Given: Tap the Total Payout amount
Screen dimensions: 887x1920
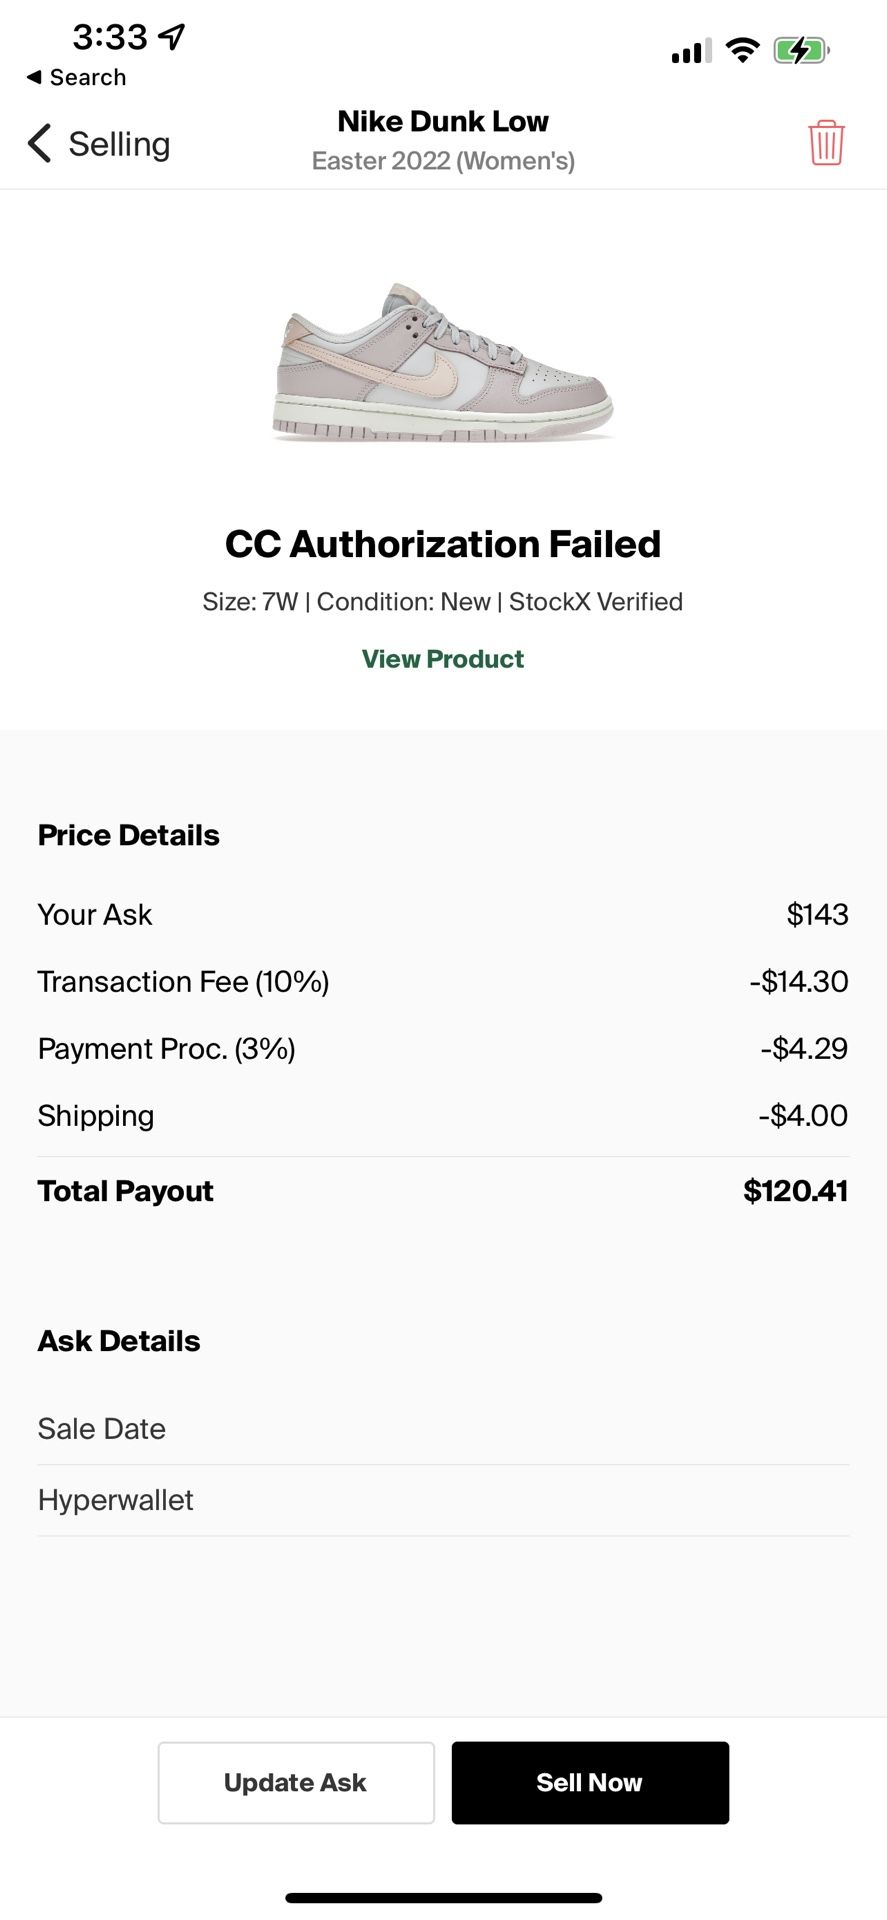Looking at the screenshot, I should (x=794, y=1190).
